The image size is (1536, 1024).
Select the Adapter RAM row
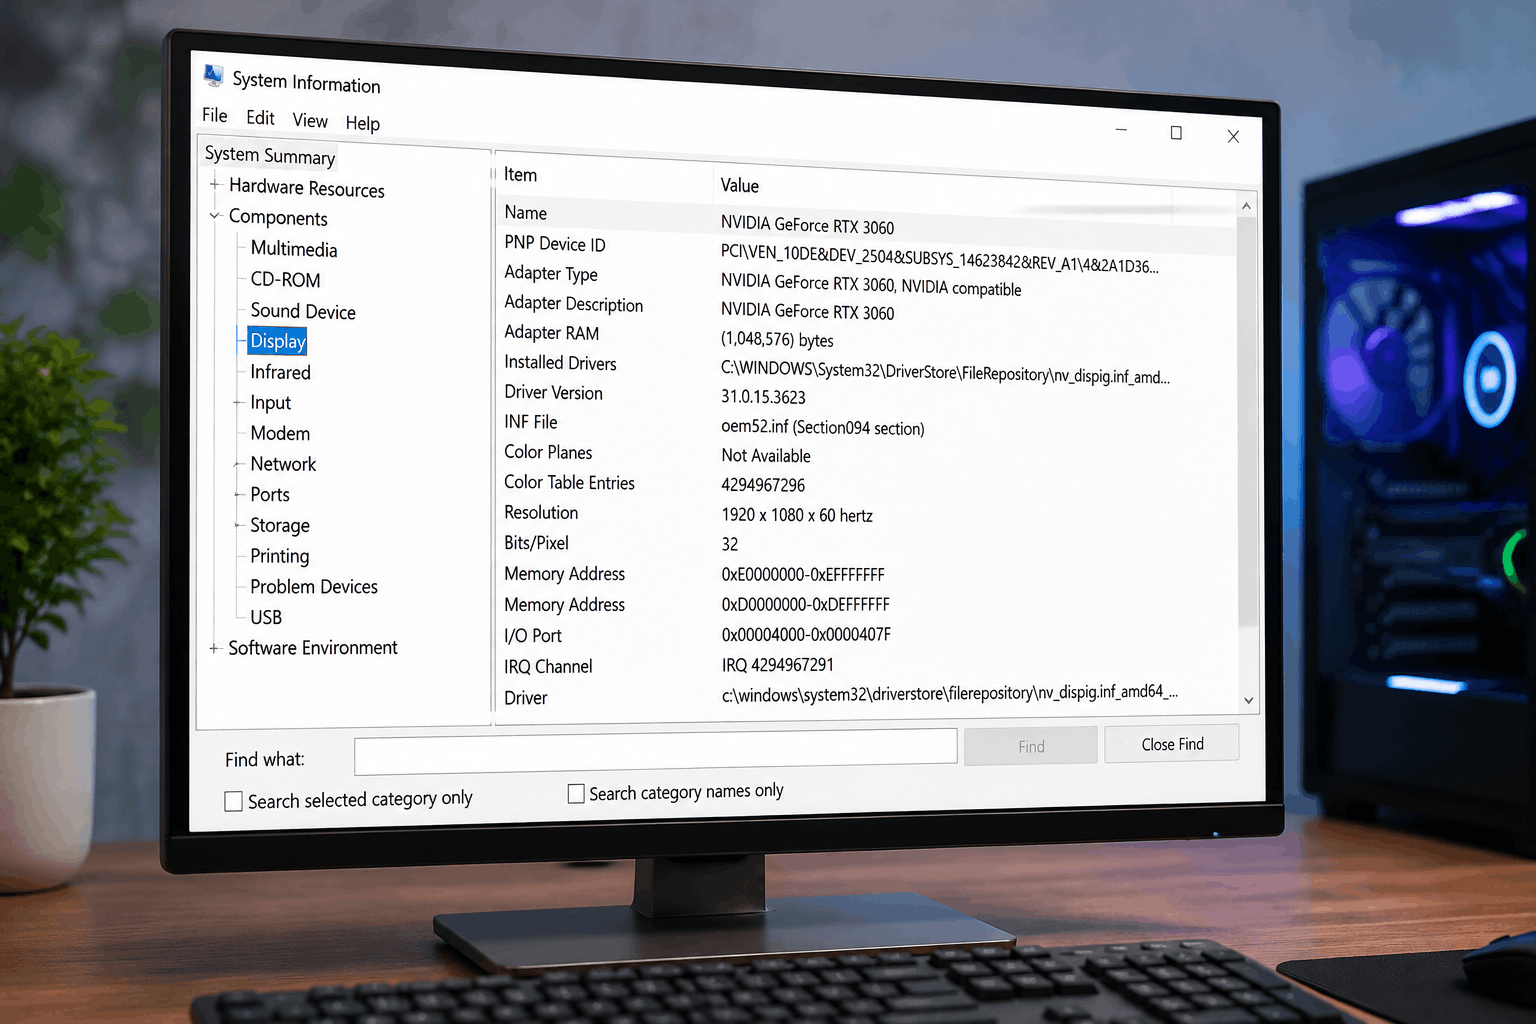pyautogui.click(x=552, y=333)
